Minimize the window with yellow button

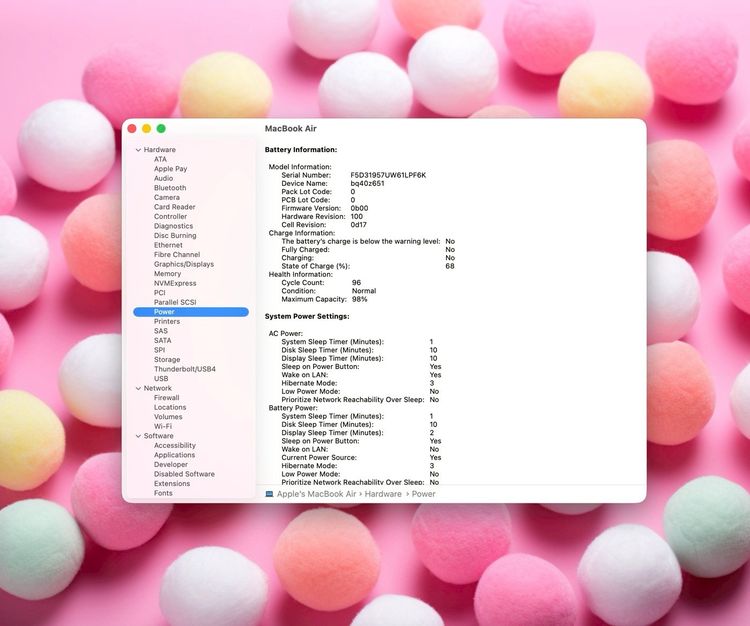(x=146, y=129)
